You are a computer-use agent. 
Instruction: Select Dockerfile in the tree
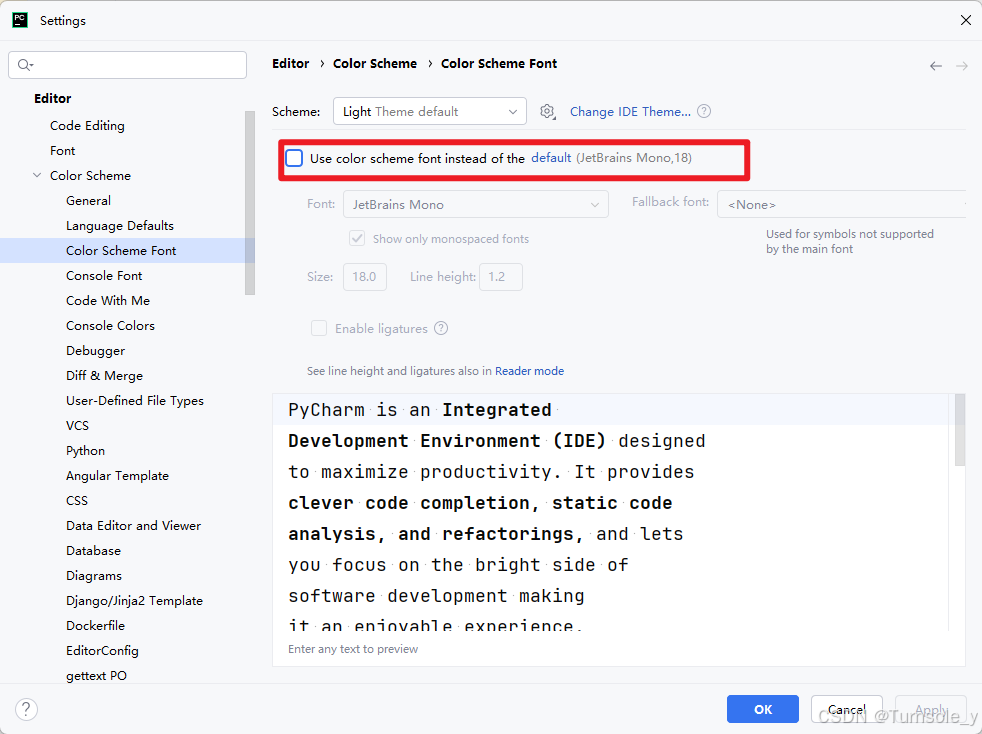95,626
